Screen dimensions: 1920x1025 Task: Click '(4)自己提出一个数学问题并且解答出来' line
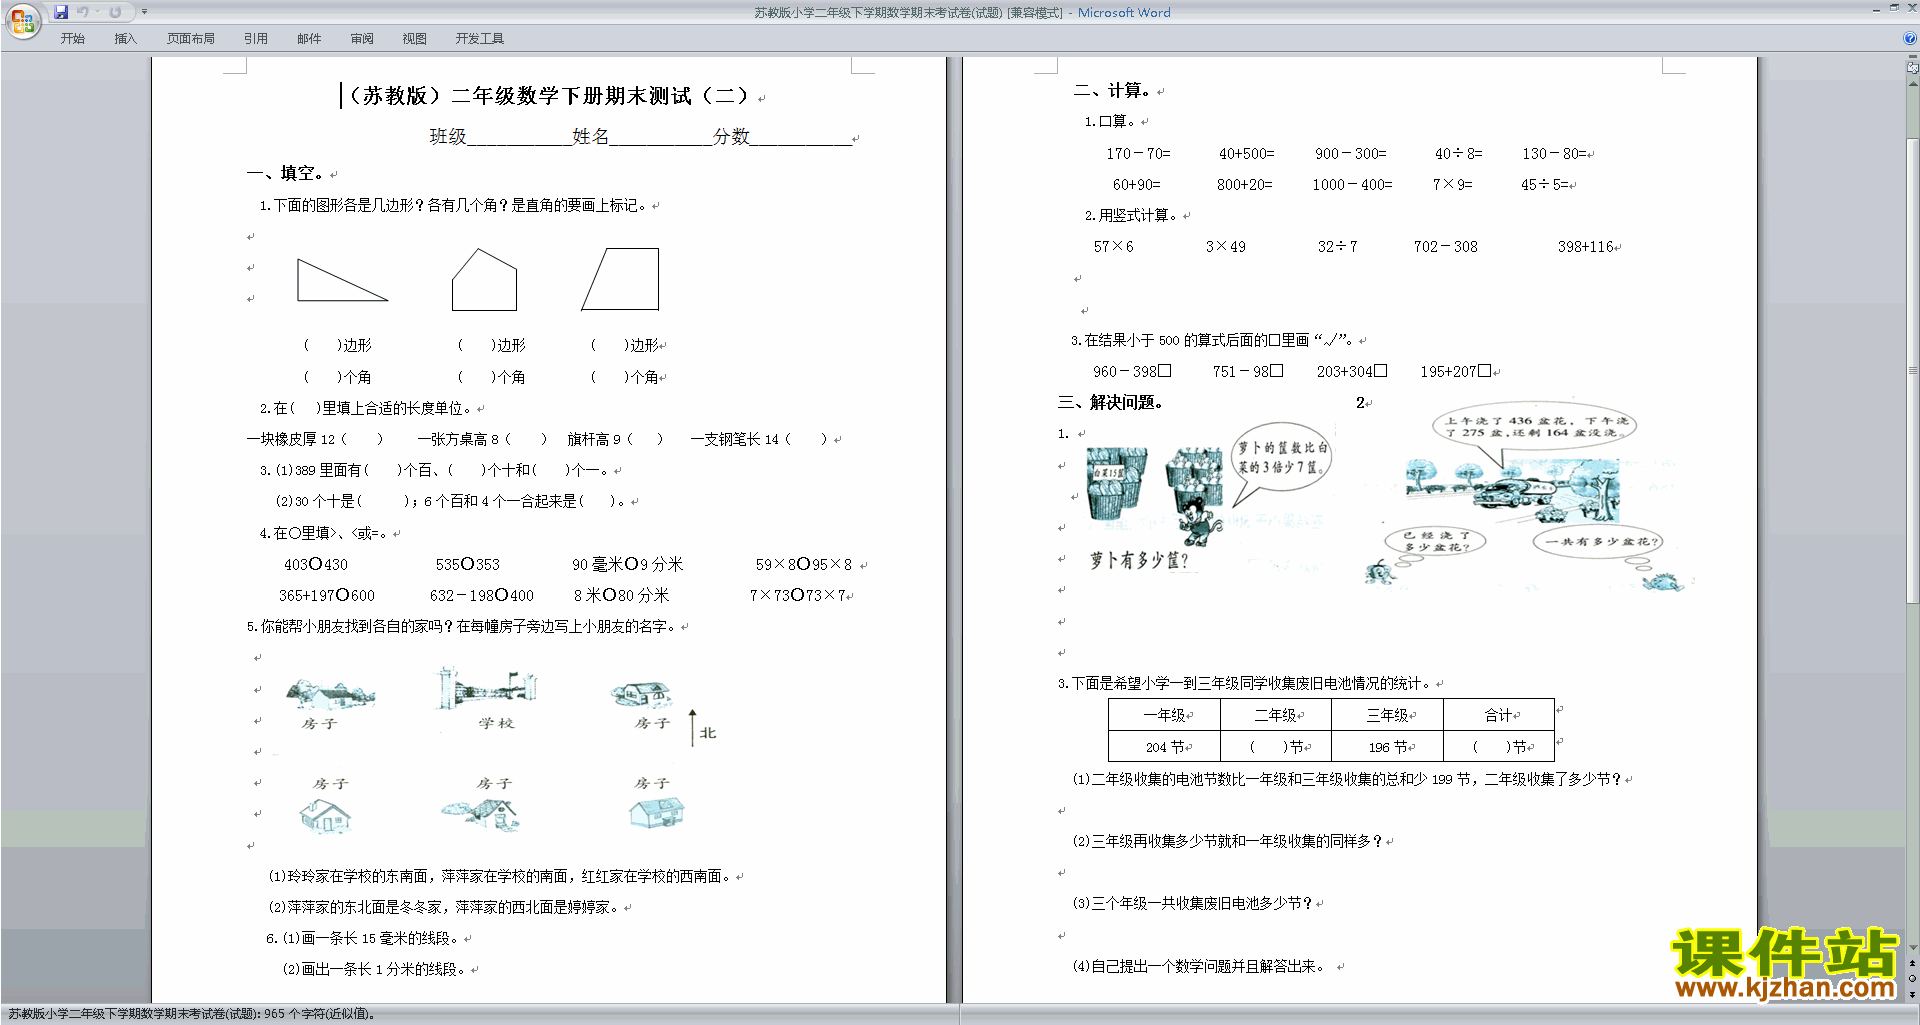coord(1198,967)
